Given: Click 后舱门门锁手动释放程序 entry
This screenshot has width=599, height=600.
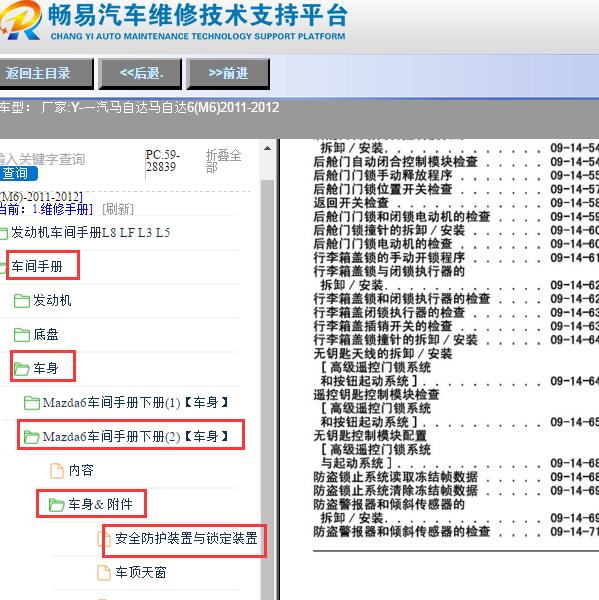Looking at the screenshot, I should pos(383,176).
